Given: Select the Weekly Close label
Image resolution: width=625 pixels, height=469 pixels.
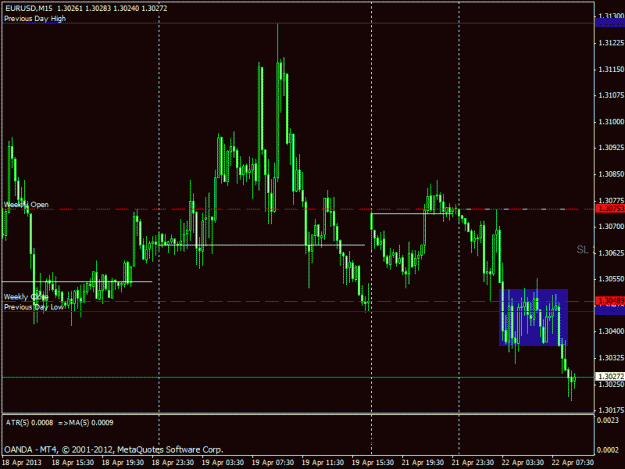Looking at the screenshot, I should click(x=26, y=297).
